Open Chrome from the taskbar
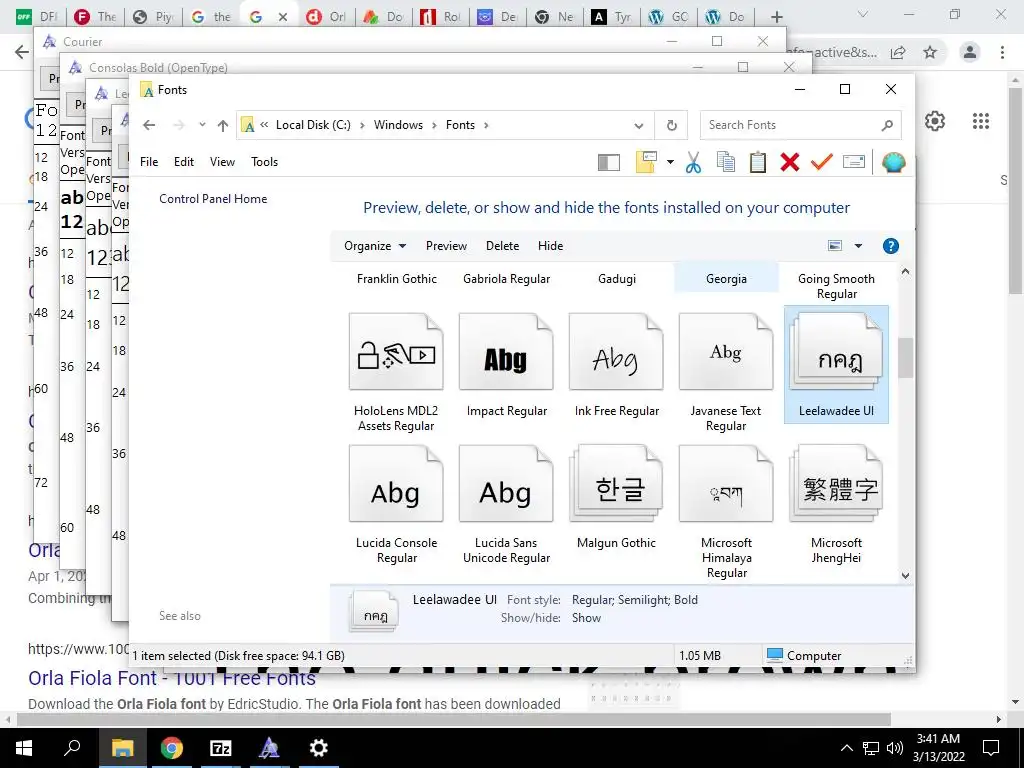The height and width of the screenshot is (768, 1024). pos(171,748)
